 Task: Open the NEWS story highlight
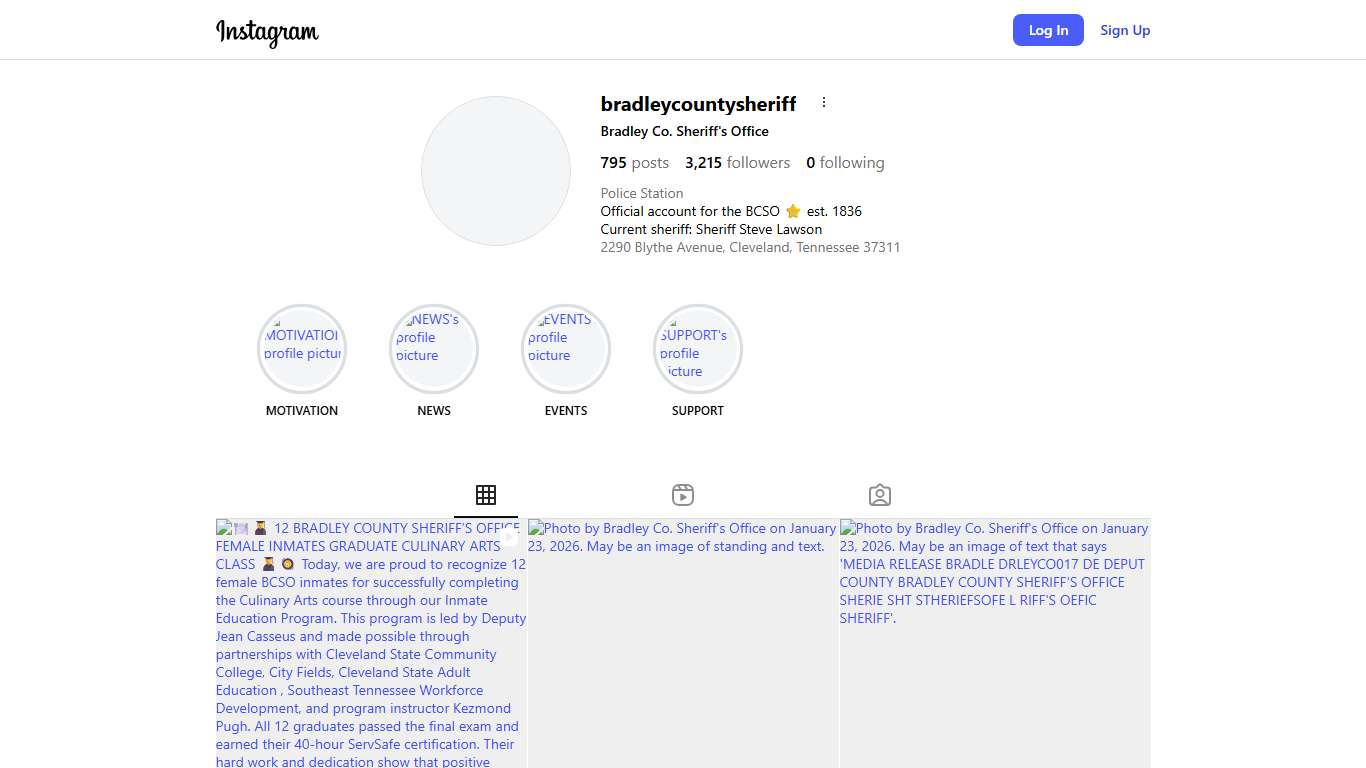tap(434, 349)
